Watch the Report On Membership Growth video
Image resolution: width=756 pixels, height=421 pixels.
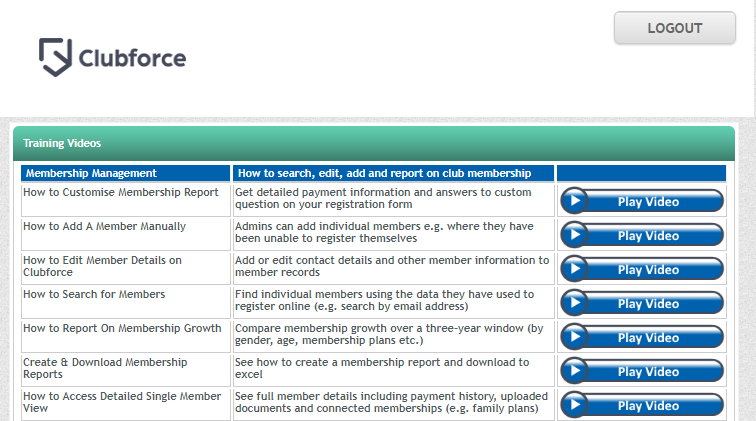[x=641, y=337]
